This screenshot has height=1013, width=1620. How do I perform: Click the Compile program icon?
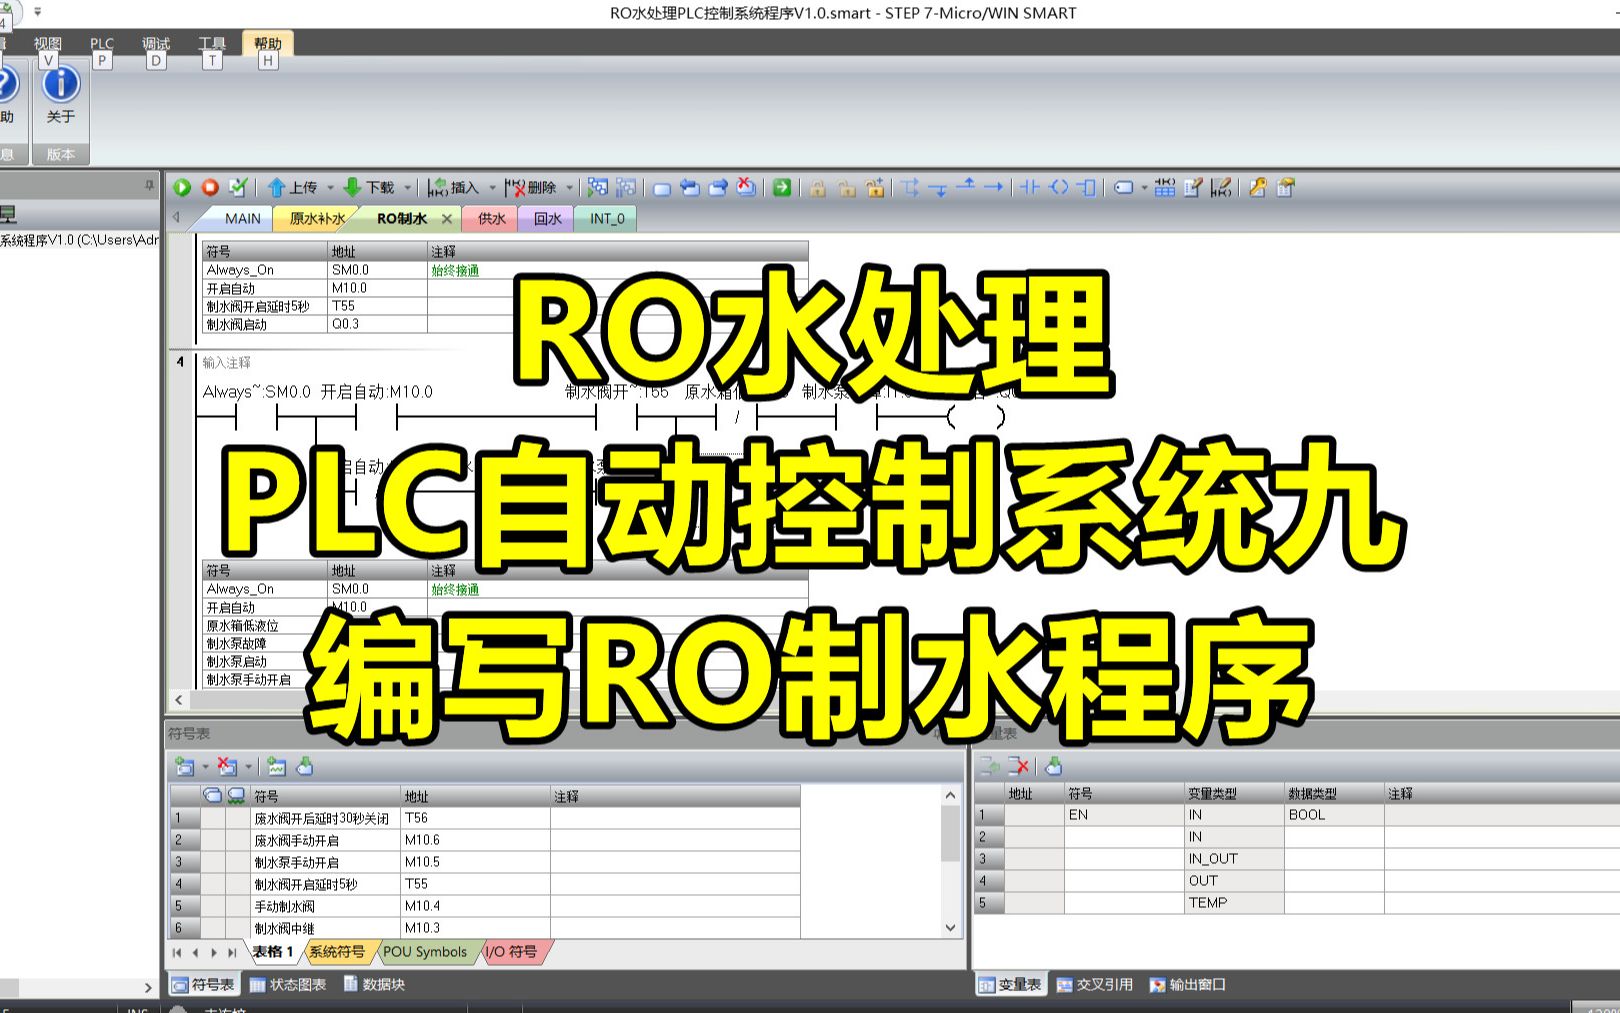(x=238, y=187)
